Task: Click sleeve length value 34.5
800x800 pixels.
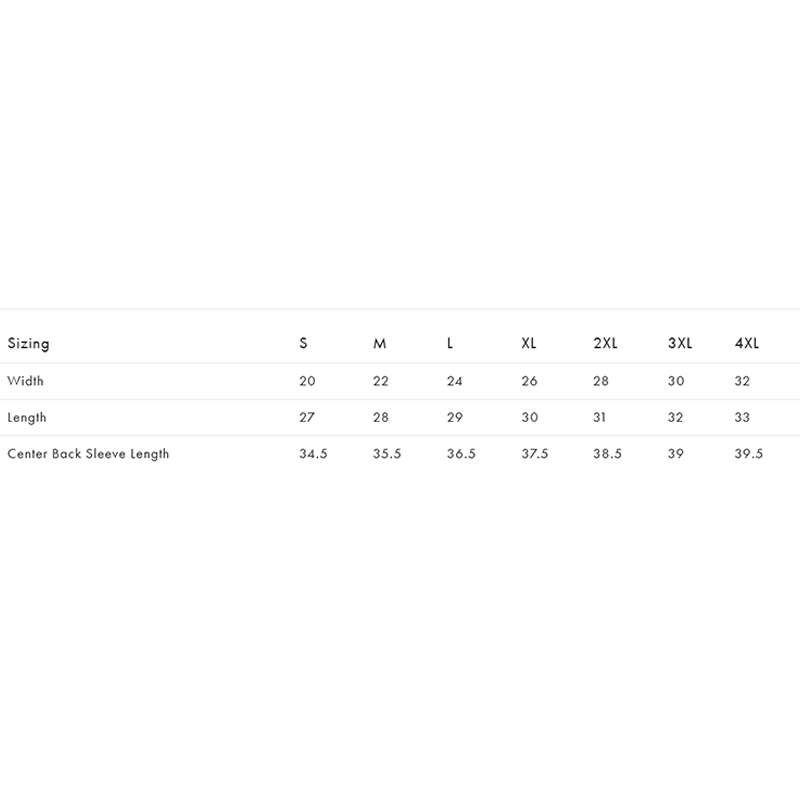Action: pos(313,454)
